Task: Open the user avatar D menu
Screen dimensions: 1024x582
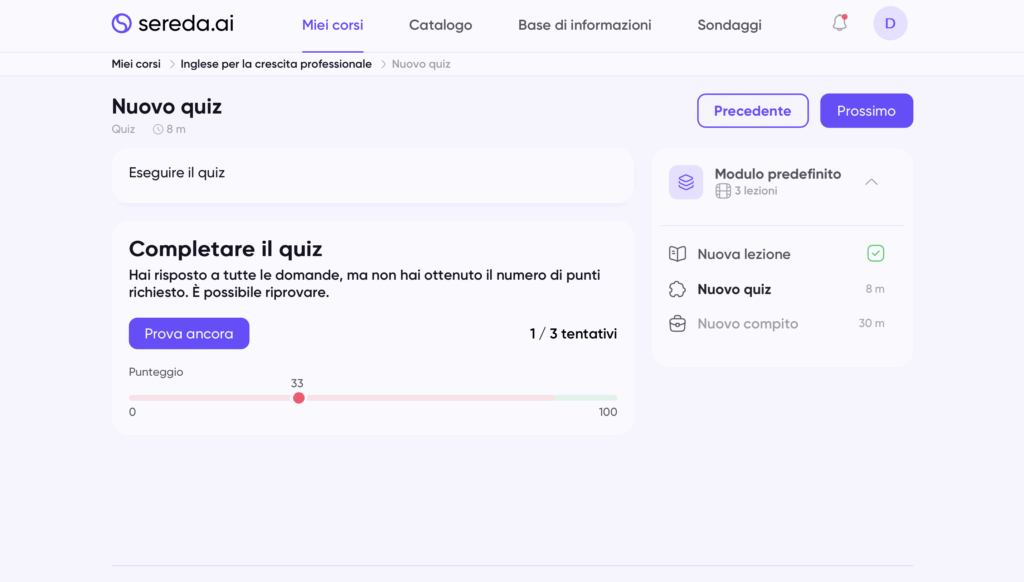Action: [x=890, y=23]
